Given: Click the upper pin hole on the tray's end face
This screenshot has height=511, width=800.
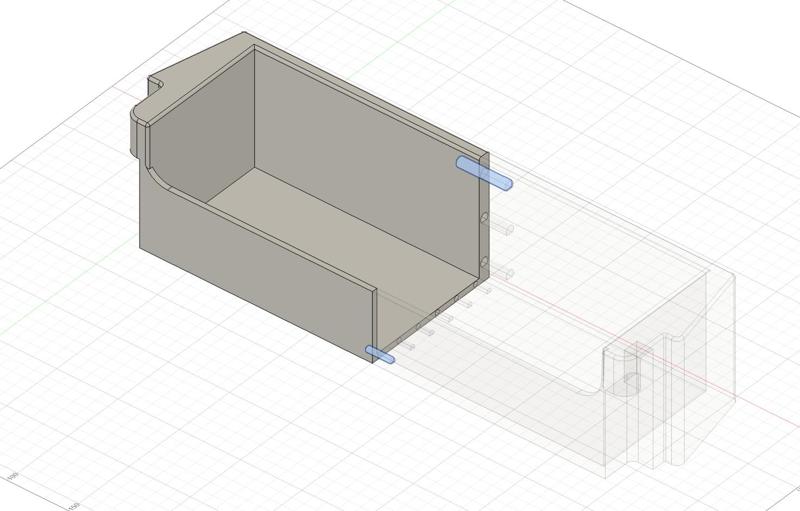Looking at the screenshot, I should (484, 218).
